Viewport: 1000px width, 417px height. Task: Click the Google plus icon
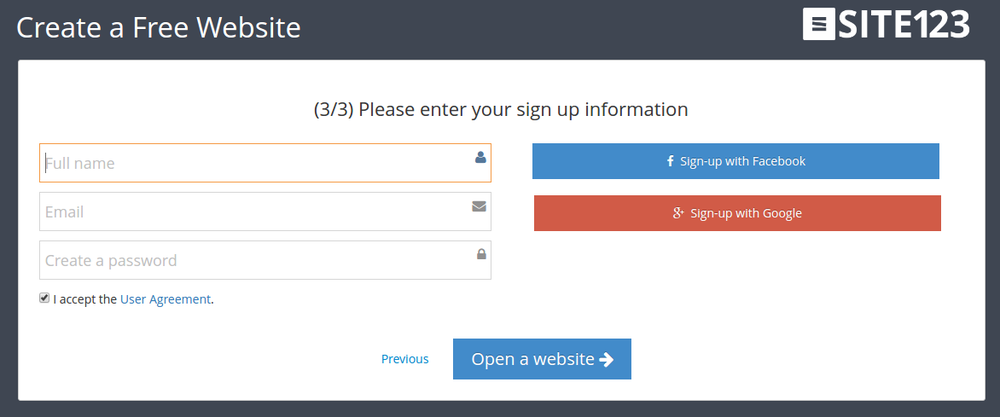click(x=678, y=213)
